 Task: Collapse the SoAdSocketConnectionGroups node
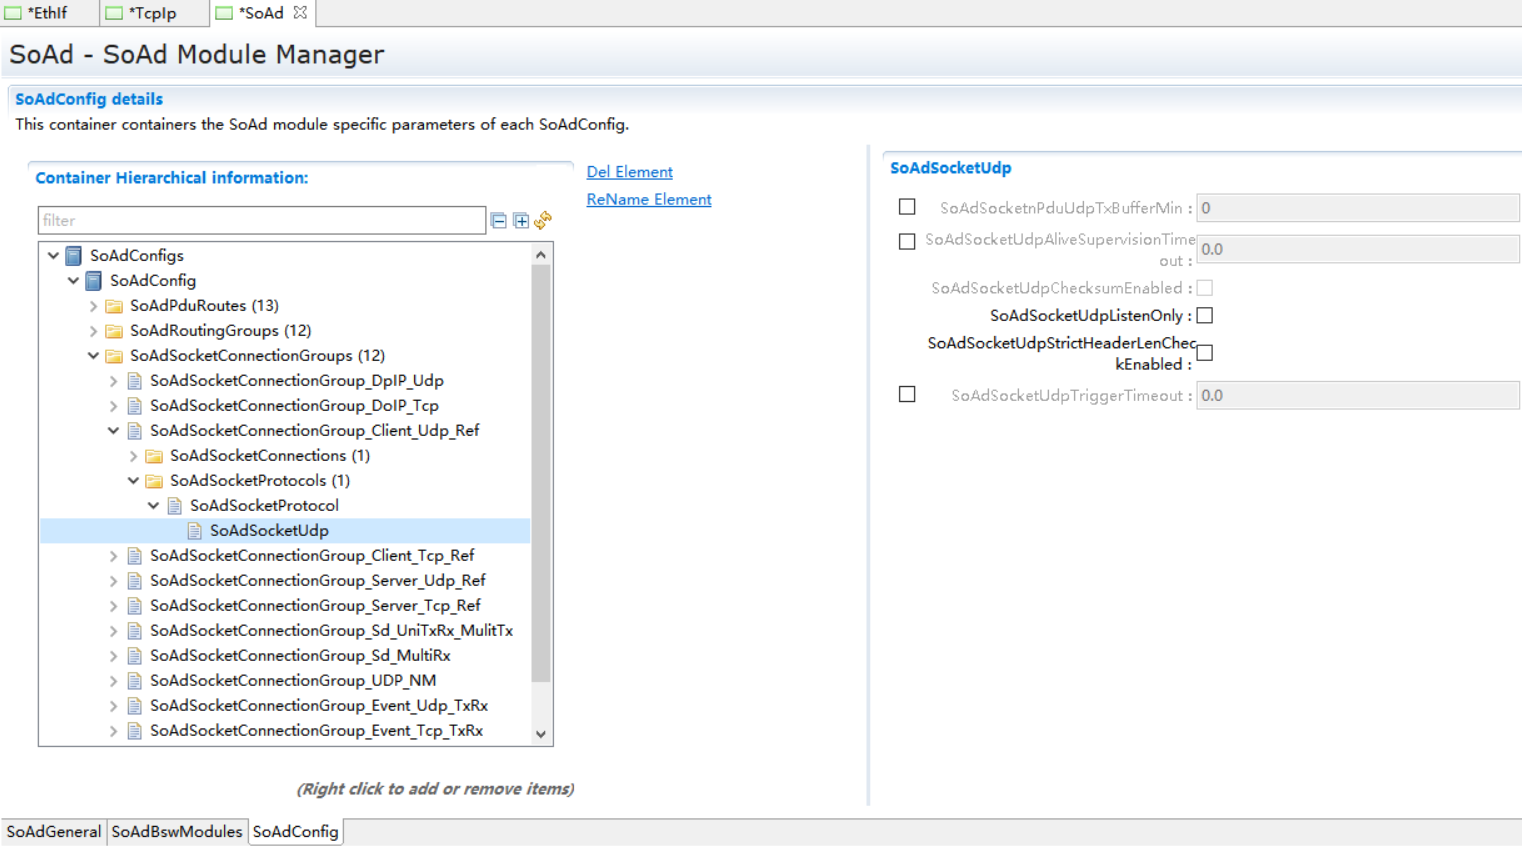tap(93, 356)
